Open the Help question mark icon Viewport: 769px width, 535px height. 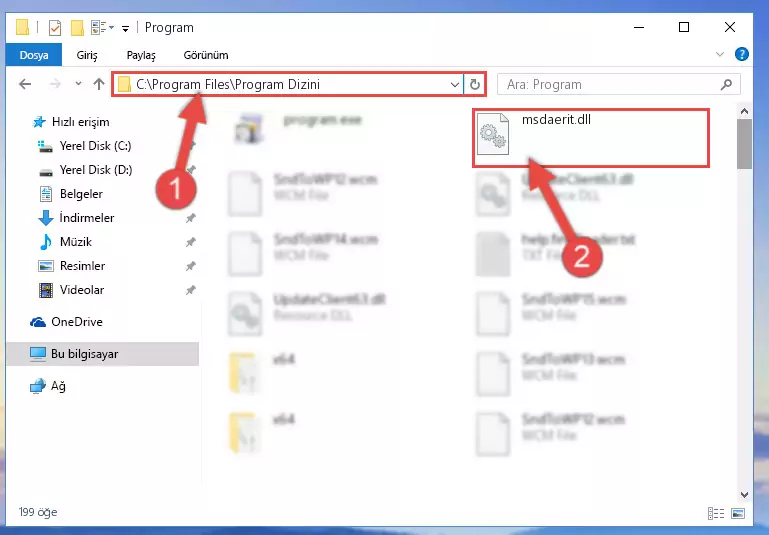pos(742,54)
